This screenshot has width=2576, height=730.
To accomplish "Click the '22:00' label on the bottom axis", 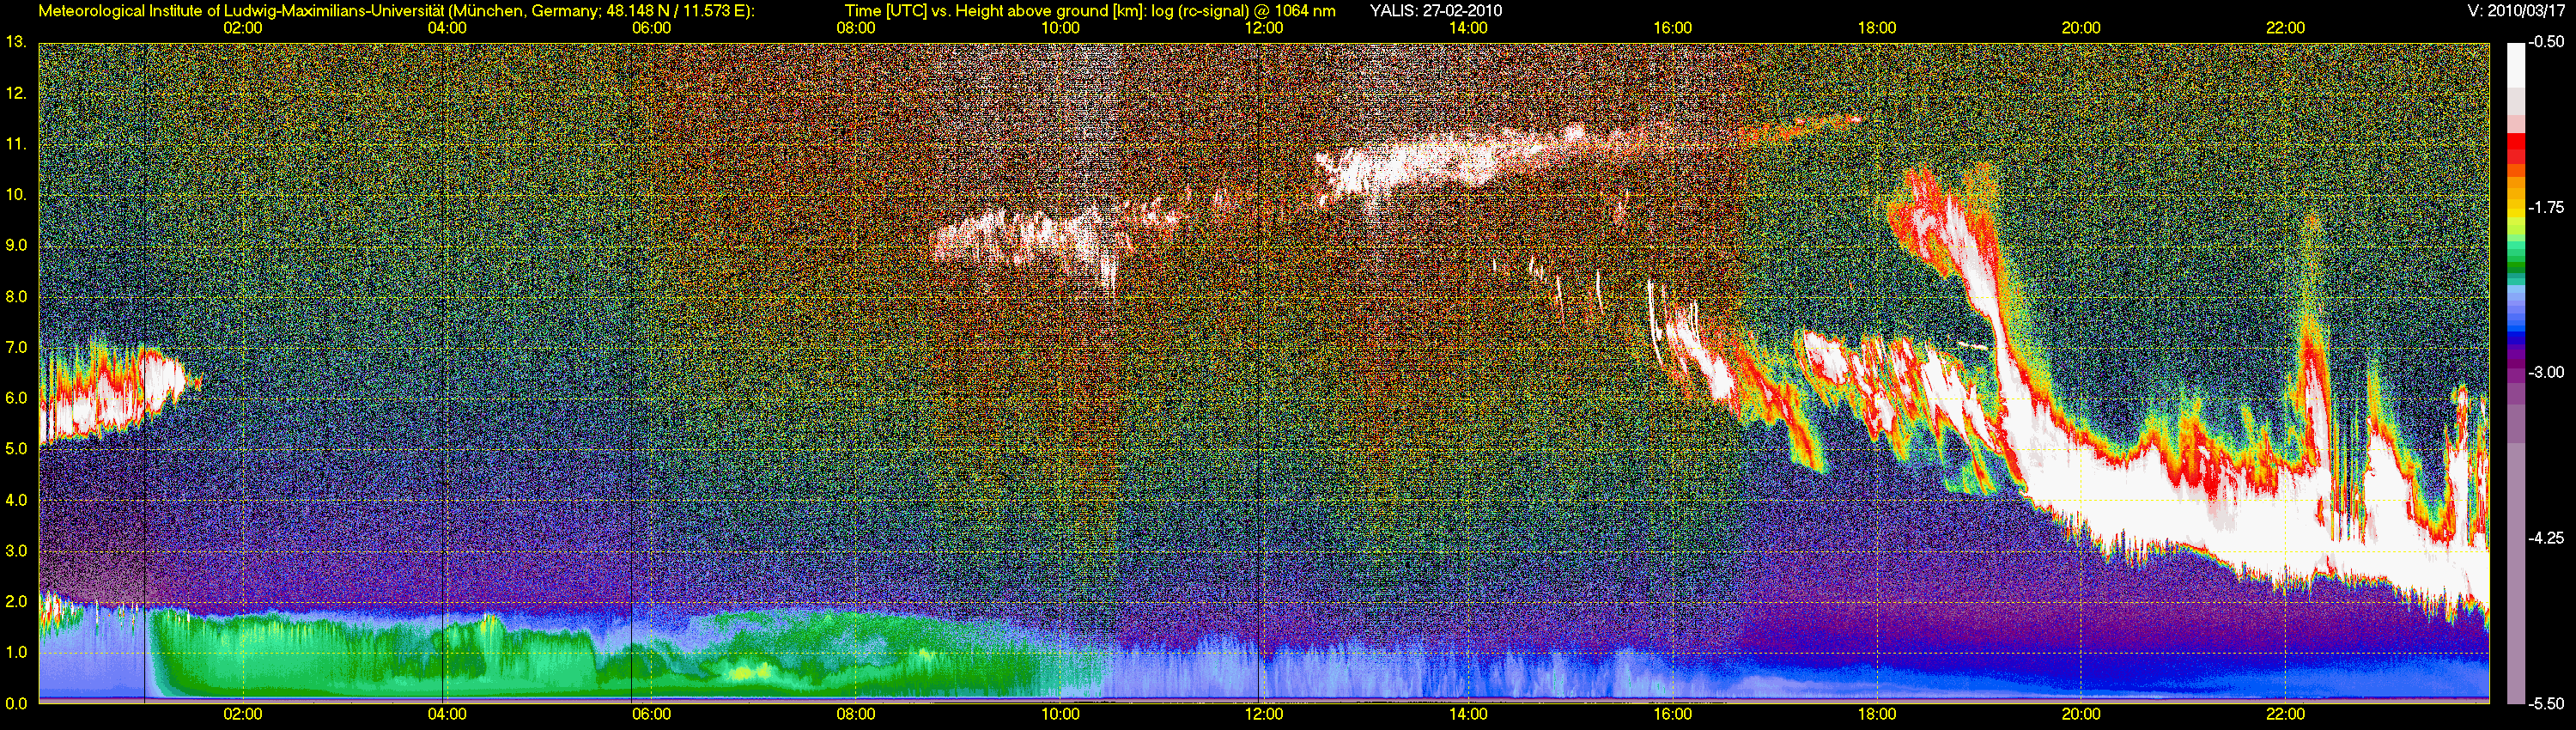I will (x=2285, y=714).
